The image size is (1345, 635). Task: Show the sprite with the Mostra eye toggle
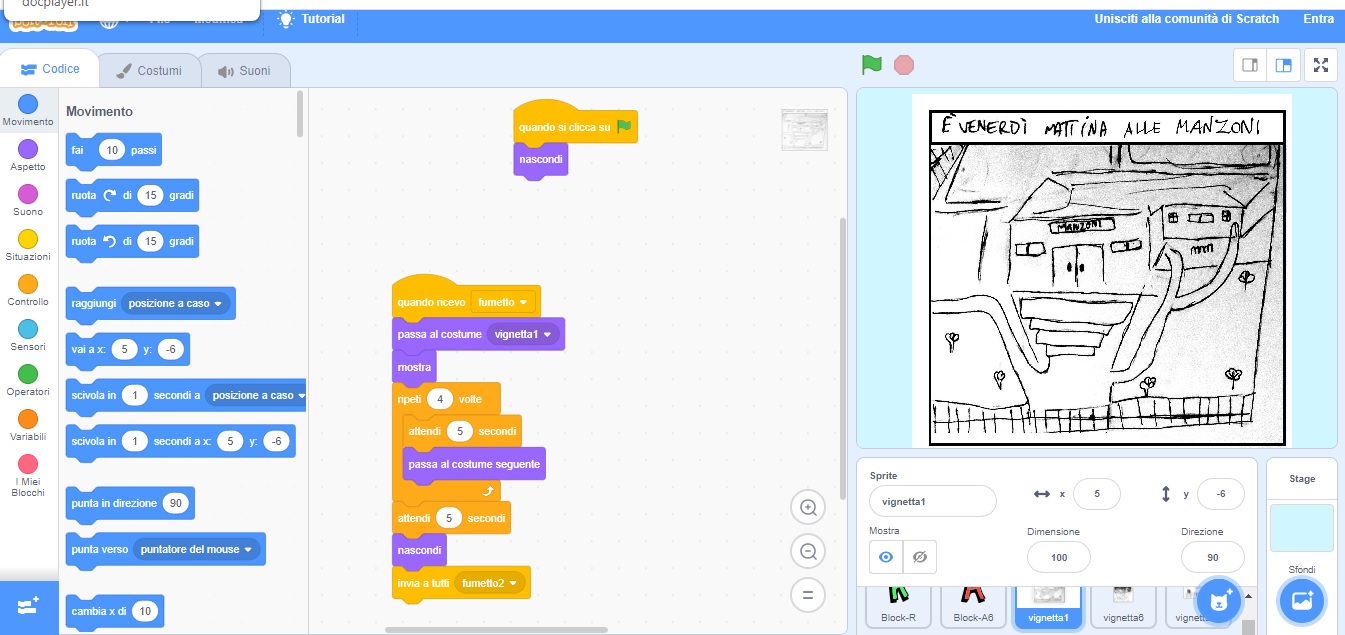click(885, 556)
